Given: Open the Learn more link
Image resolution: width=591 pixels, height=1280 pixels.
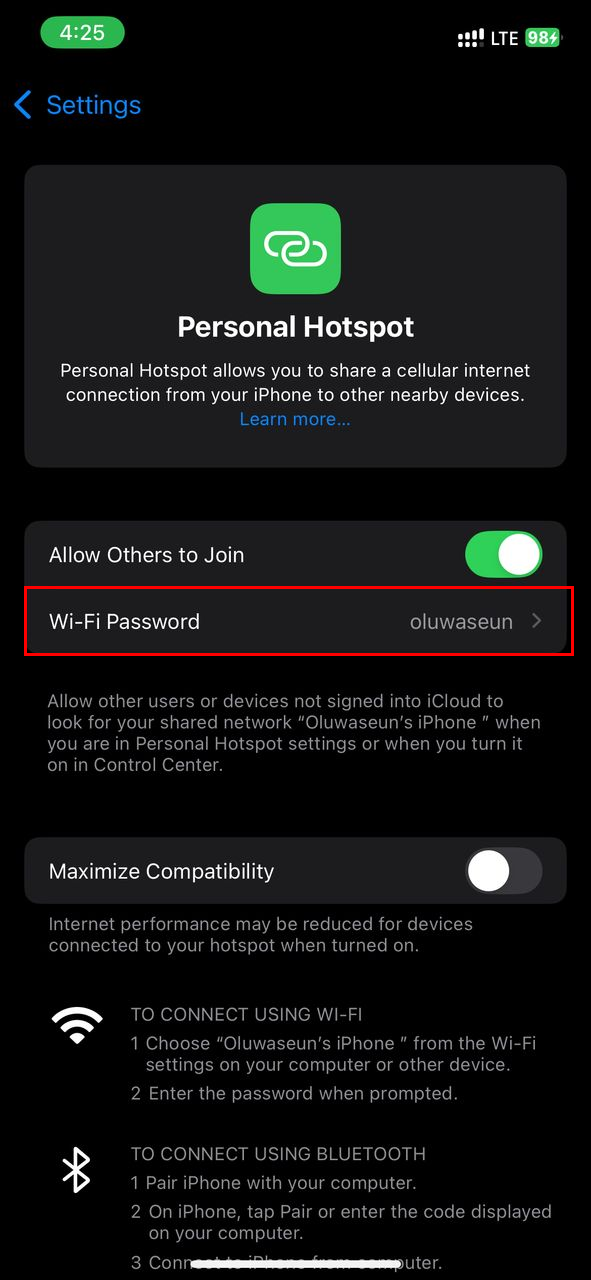Looking at the screenshot, I should tap(295, 419).
